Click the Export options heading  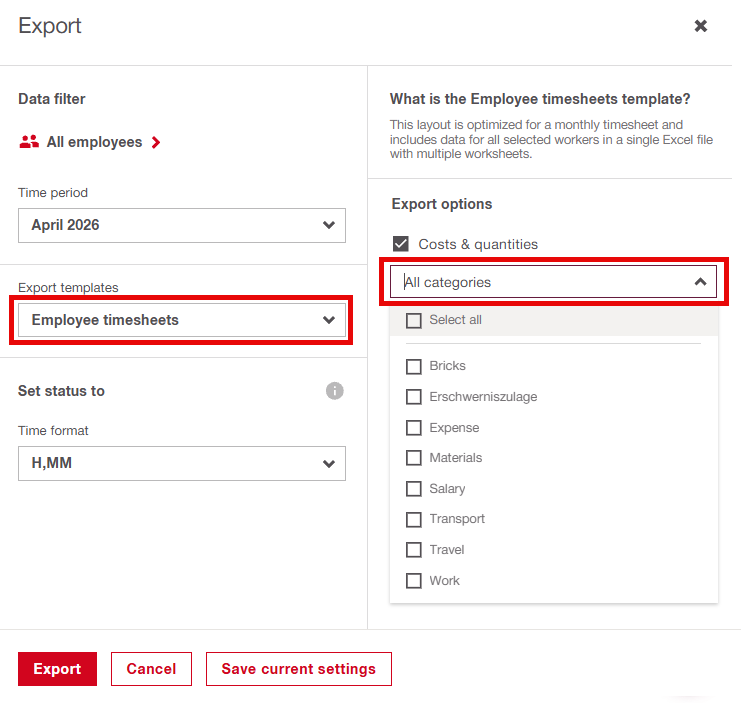[x=442, y=204]
